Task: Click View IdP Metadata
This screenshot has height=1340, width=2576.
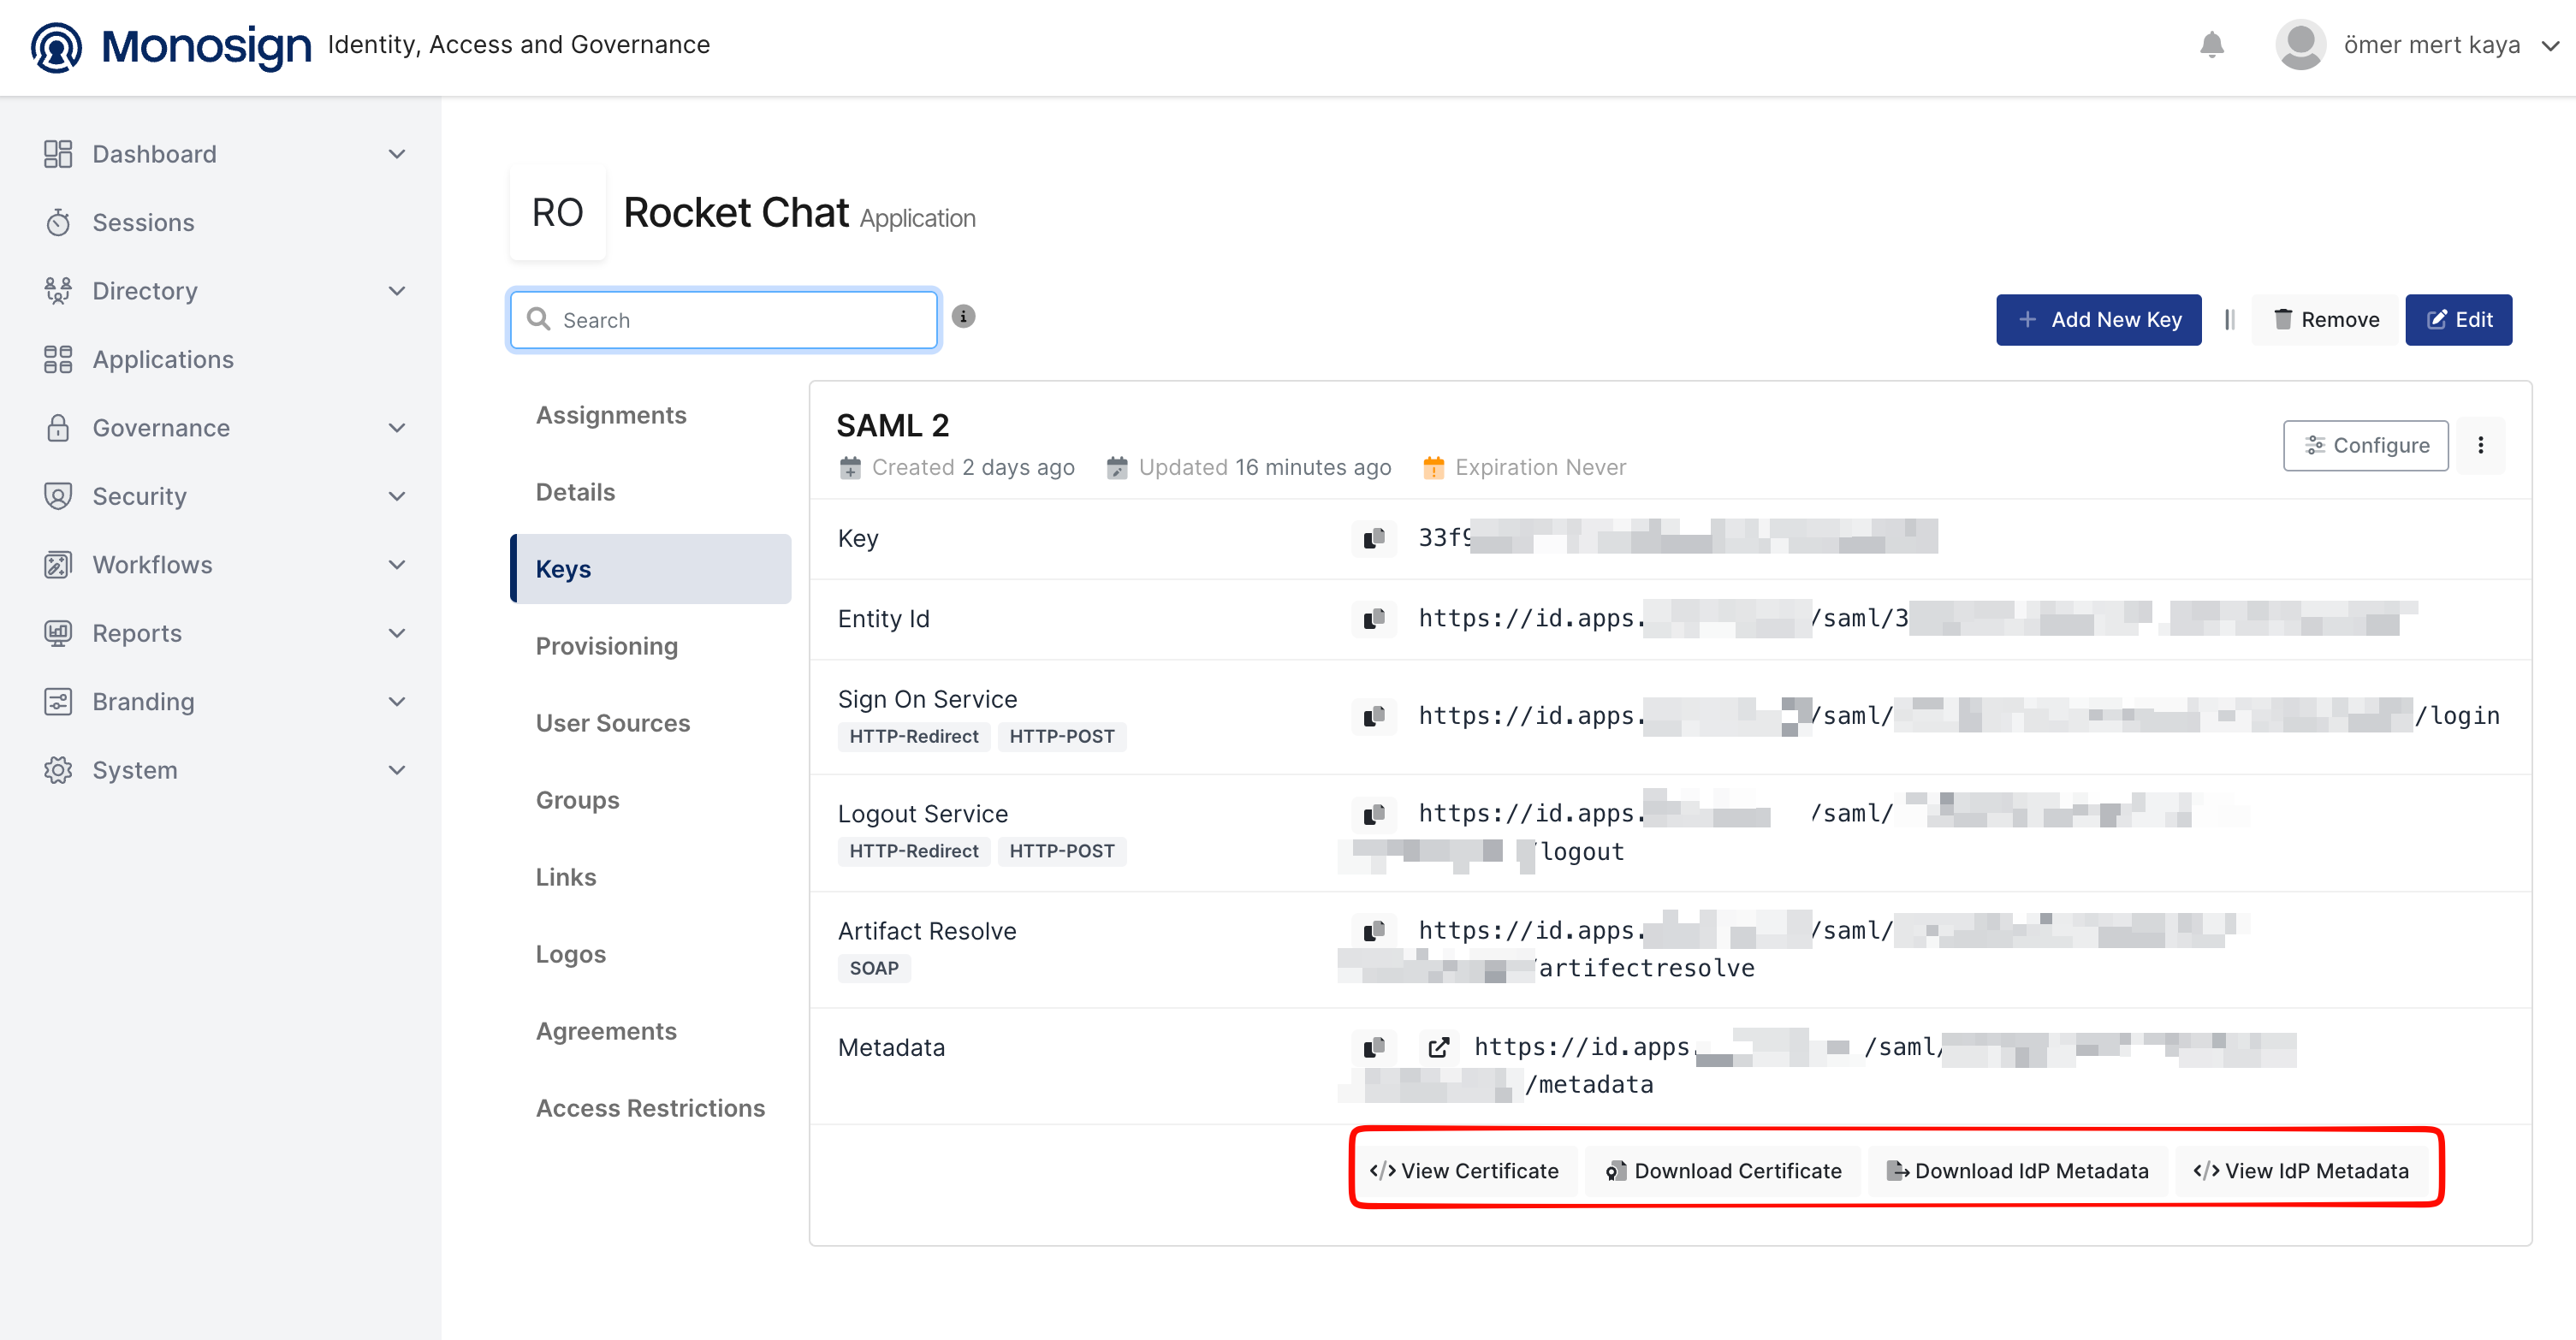Action: tap(2301, 1171)
